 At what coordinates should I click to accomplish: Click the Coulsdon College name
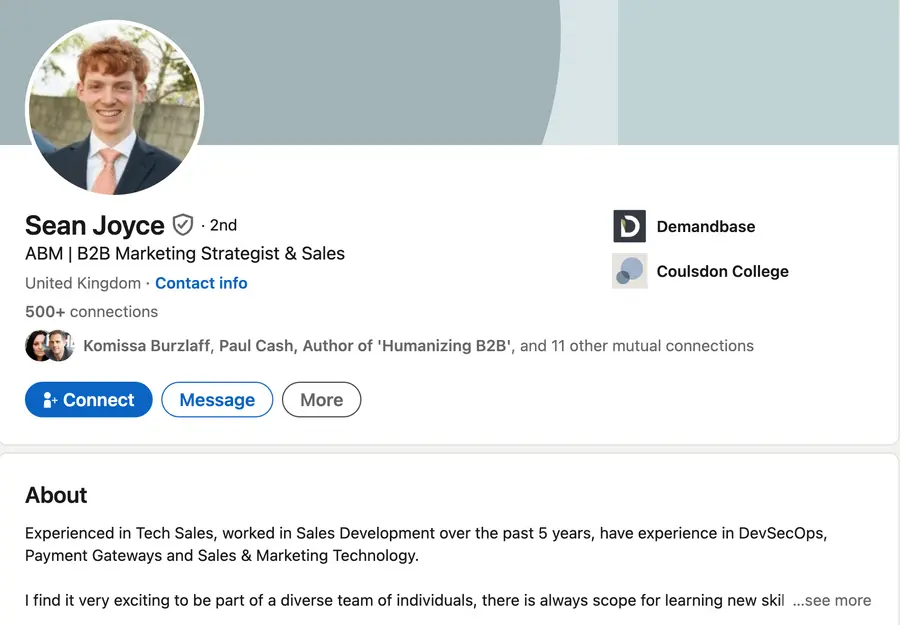722,271
